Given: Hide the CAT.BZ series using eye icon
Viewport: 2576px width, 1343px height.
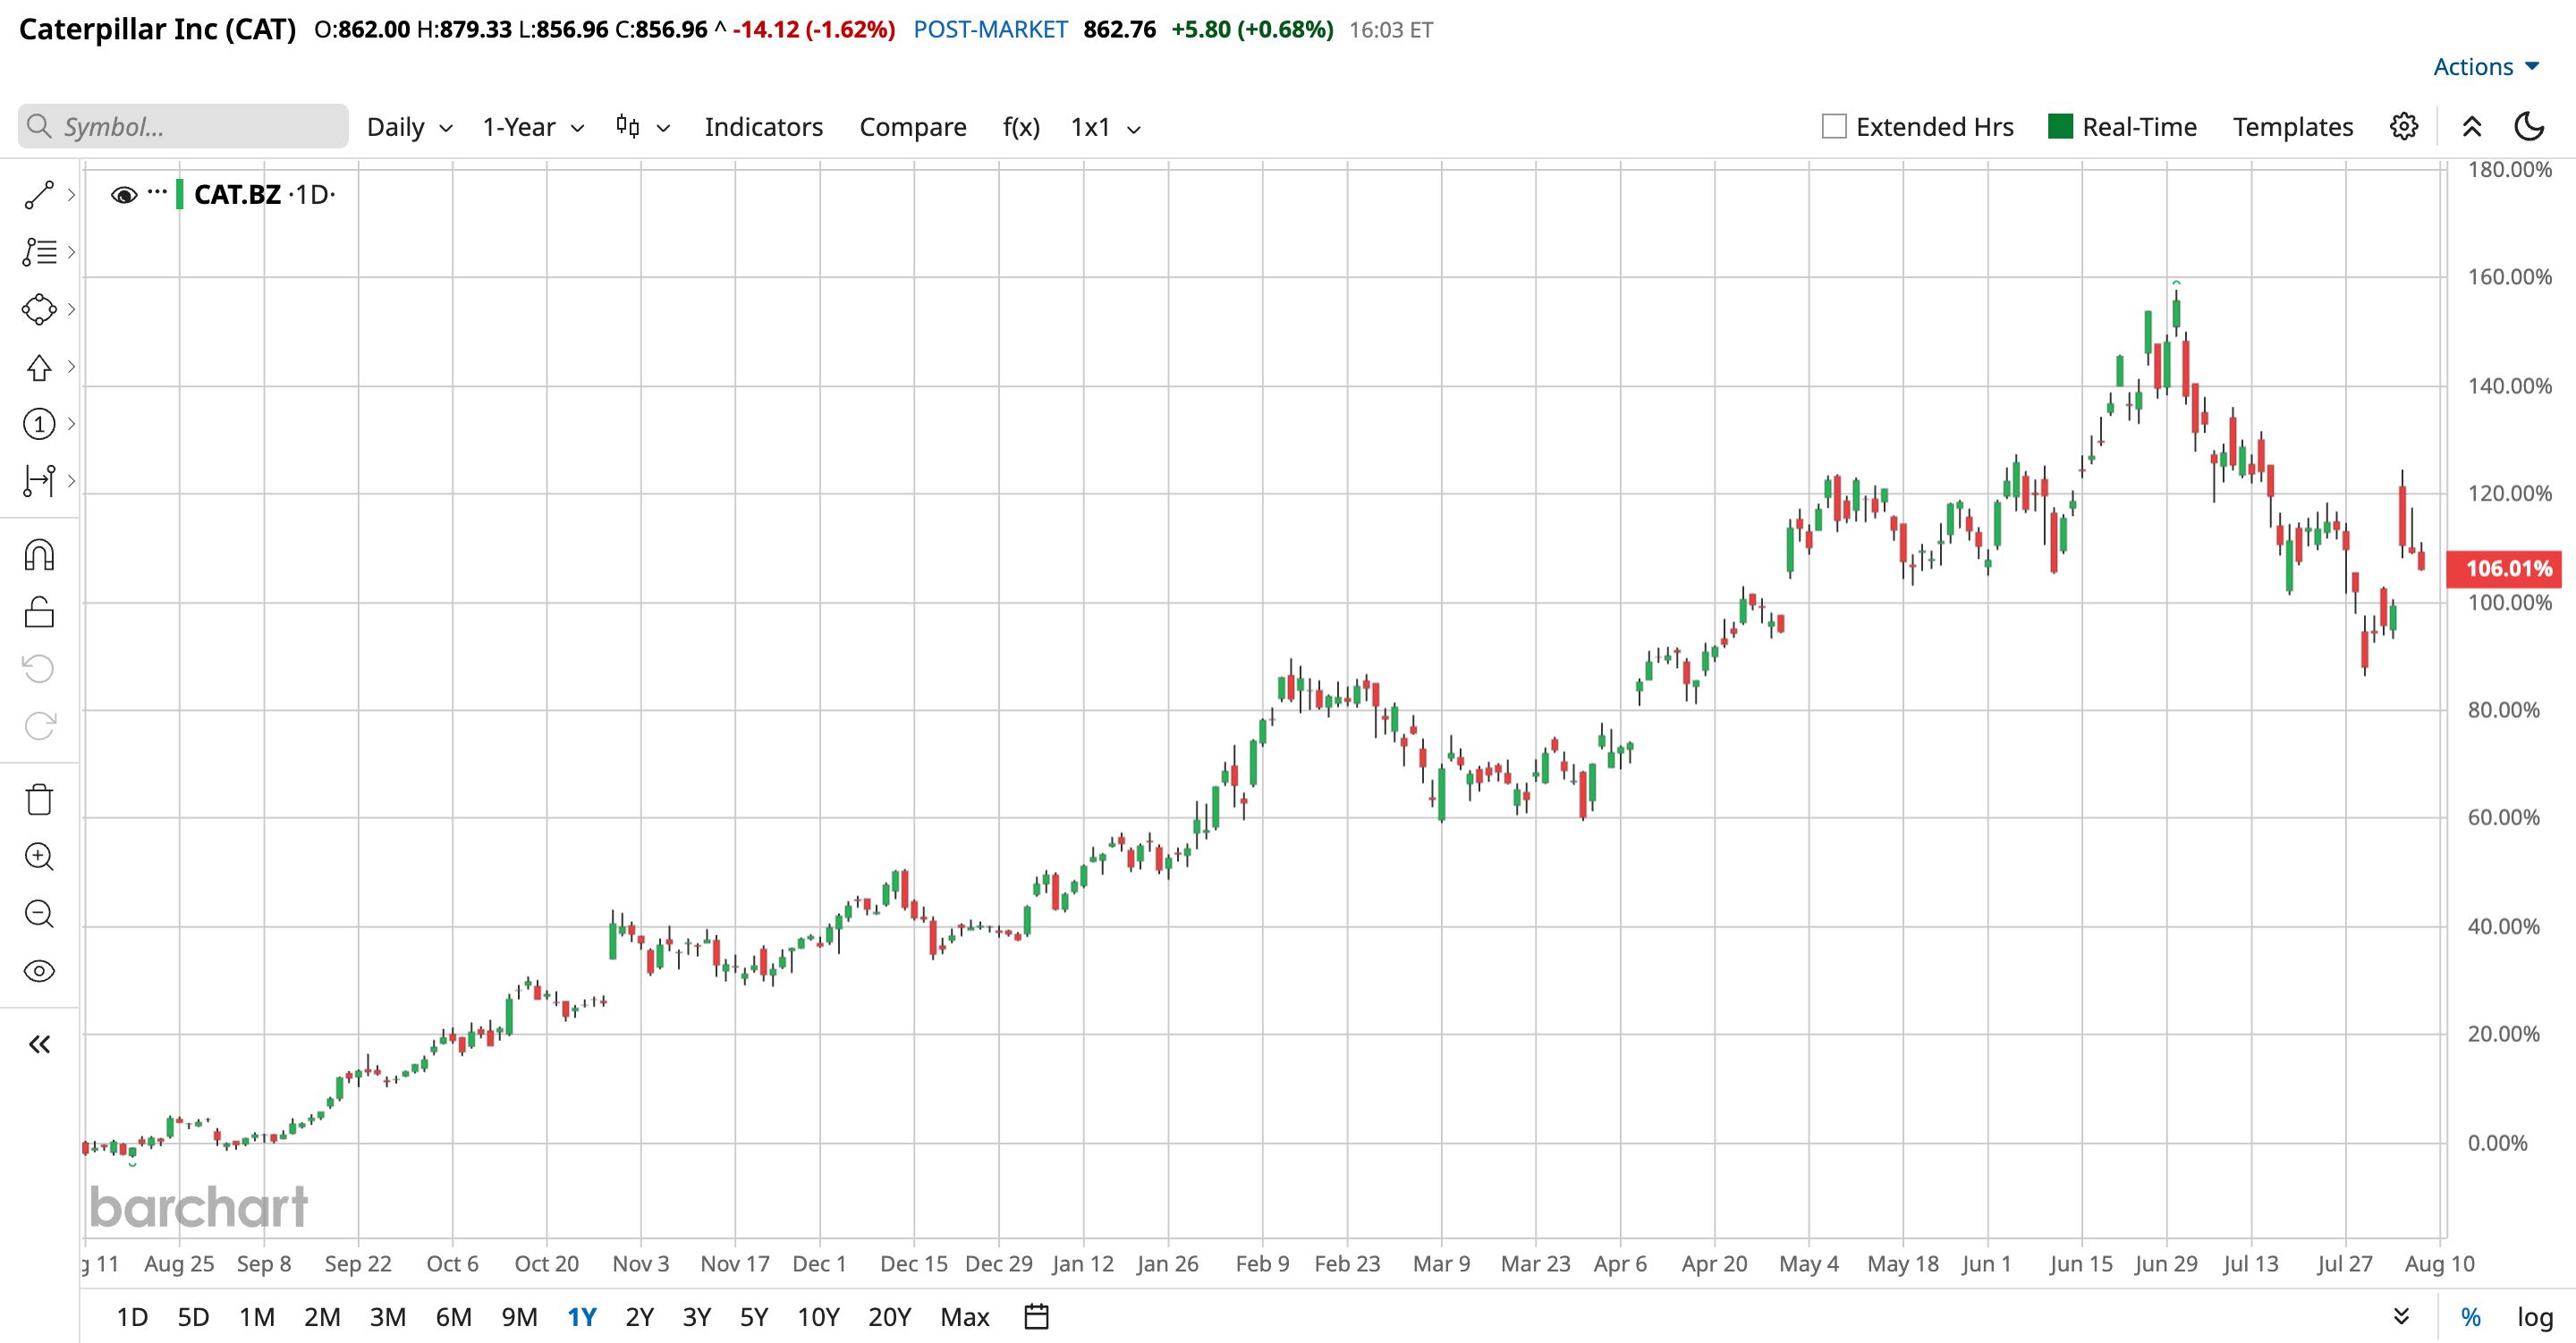Looking at the screenshot, I should 124,195.
